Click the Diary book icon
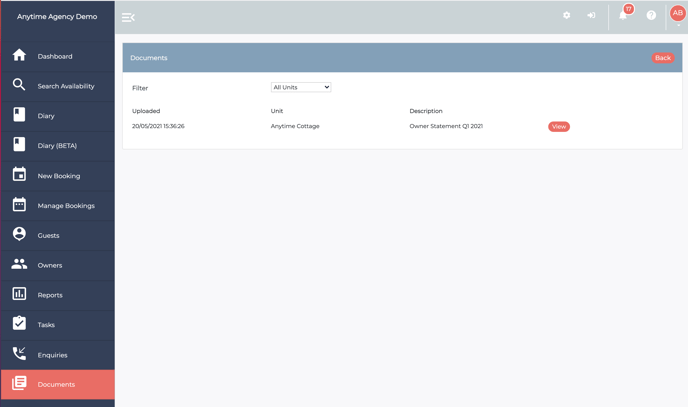Screen dimensions: 688x407 tap(19, 114)
